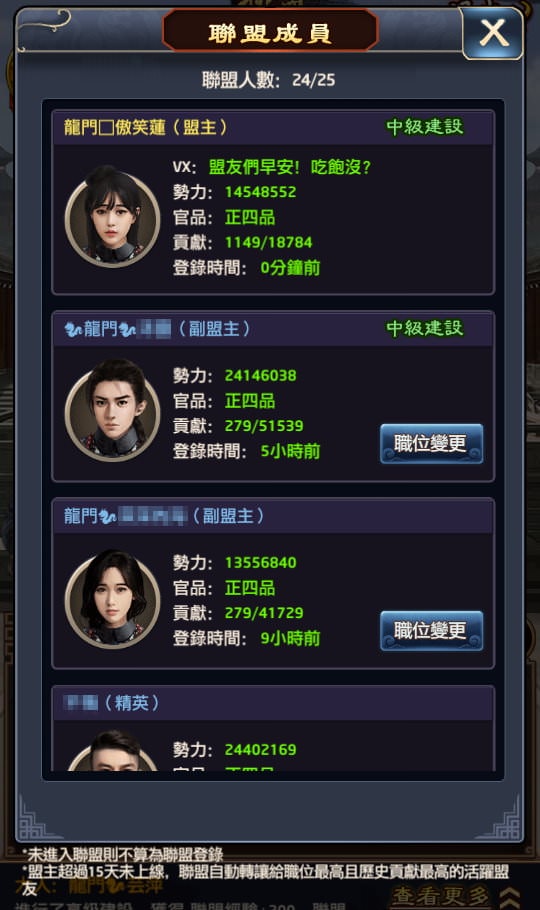Click 職位變更 for the second vice-leader
This screenshot has width=540, height=910.
point(431,630)
